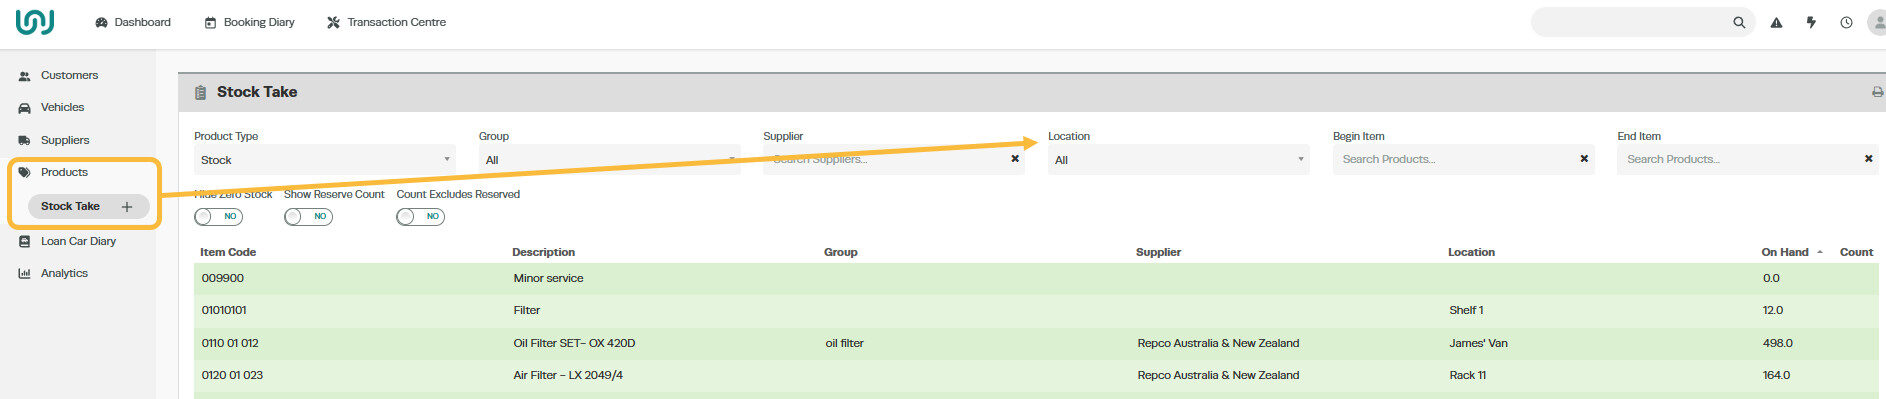Click the Shelf 1 location cell

1466,310
